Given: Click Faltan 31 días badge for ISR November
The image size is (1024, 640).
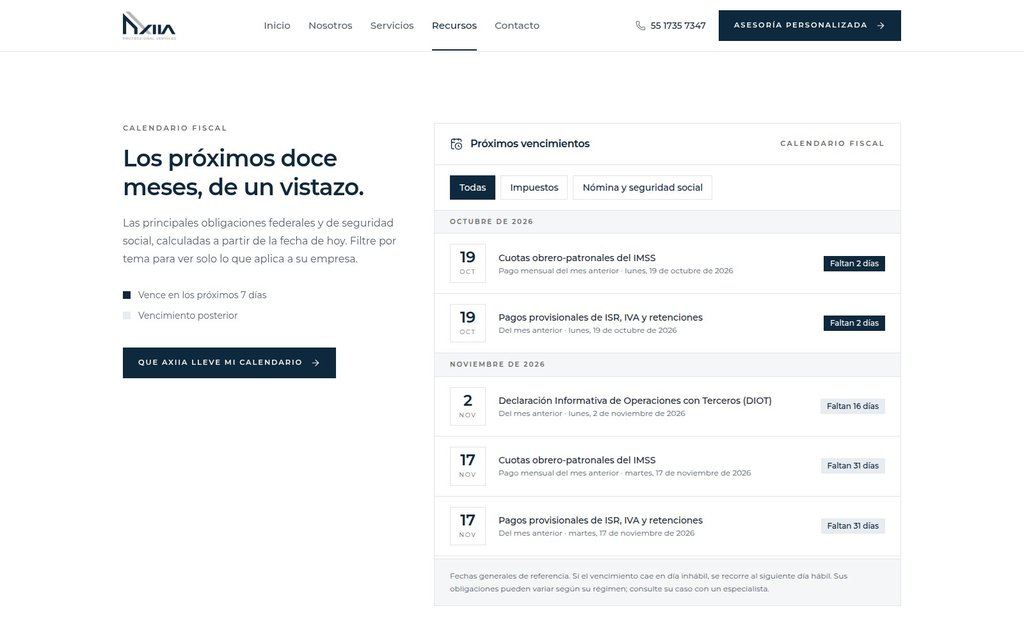Looking at the screenshot, I should coord(853,526).
